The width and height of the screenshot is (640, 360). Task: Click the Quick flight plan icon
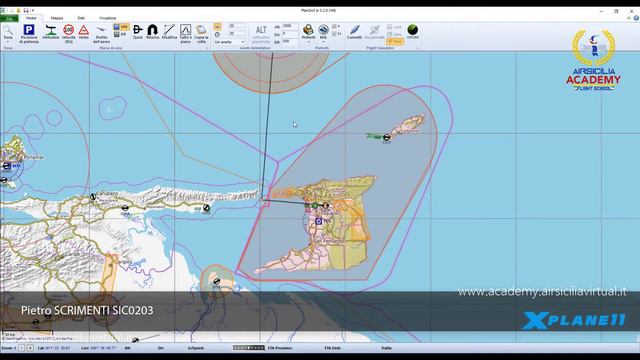coord(138,29)
